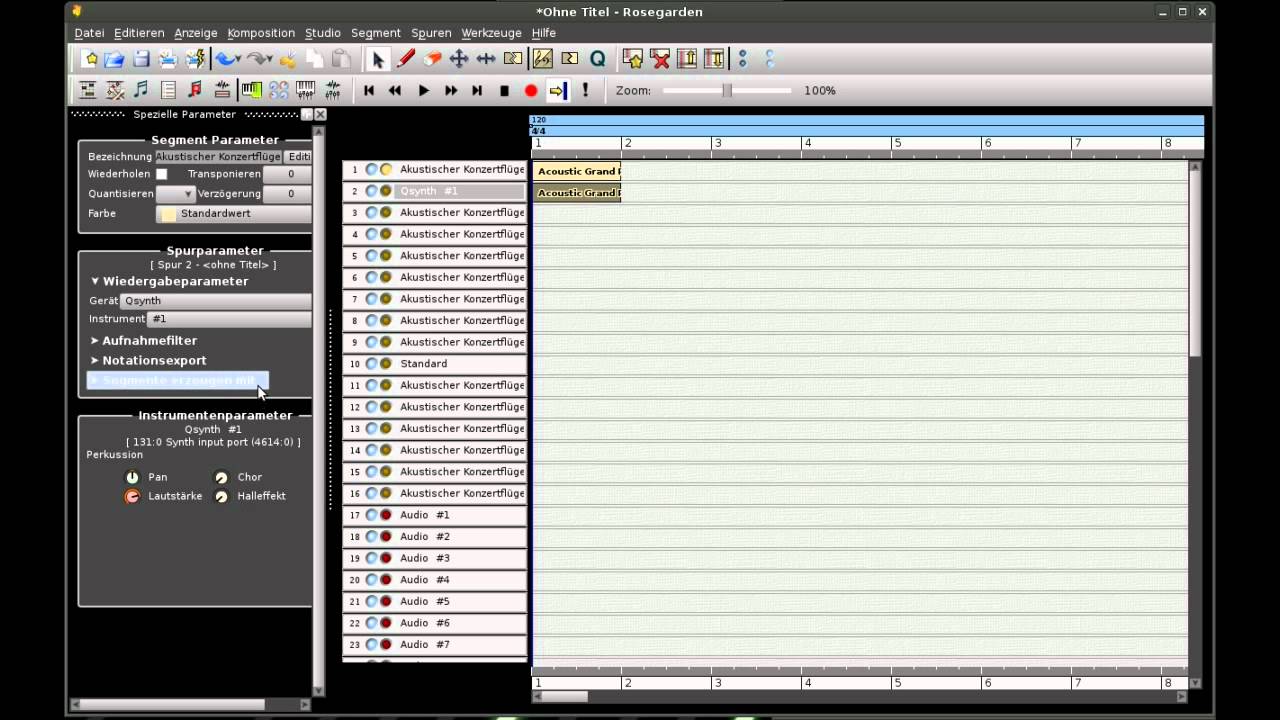Screen dimensions: 1280x720
Task: Toggle the mute LED on track 23 Audio #7
Action: click(371, 645)
